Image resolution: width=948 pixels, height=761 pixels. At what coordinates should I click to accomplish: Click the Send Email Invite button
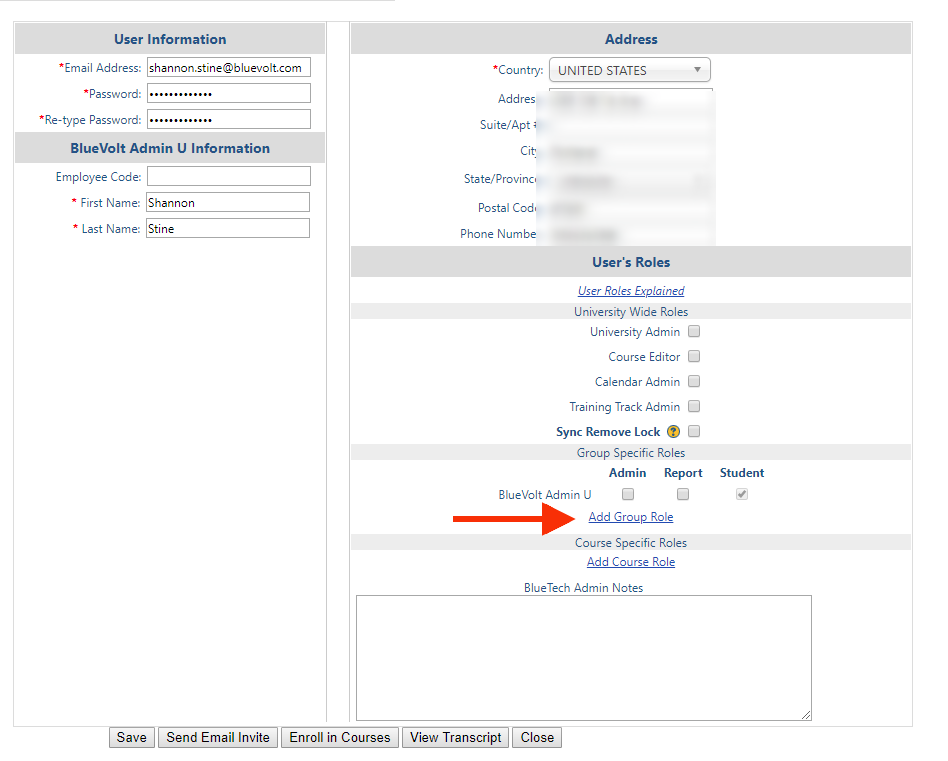217,737
